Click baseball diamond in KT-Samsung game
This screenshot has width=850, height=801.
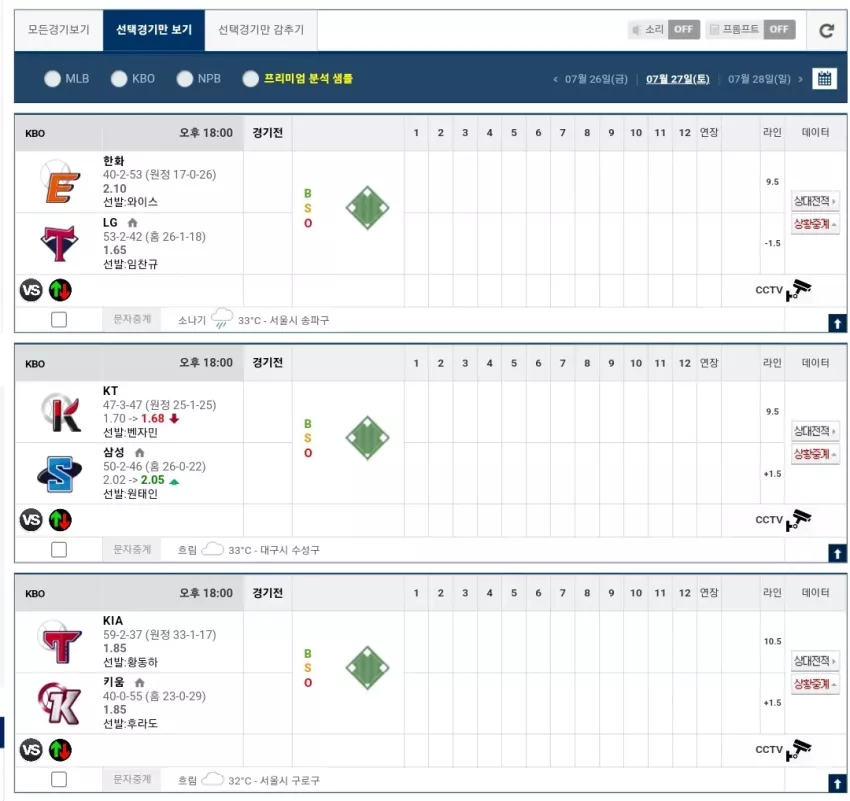368,438
